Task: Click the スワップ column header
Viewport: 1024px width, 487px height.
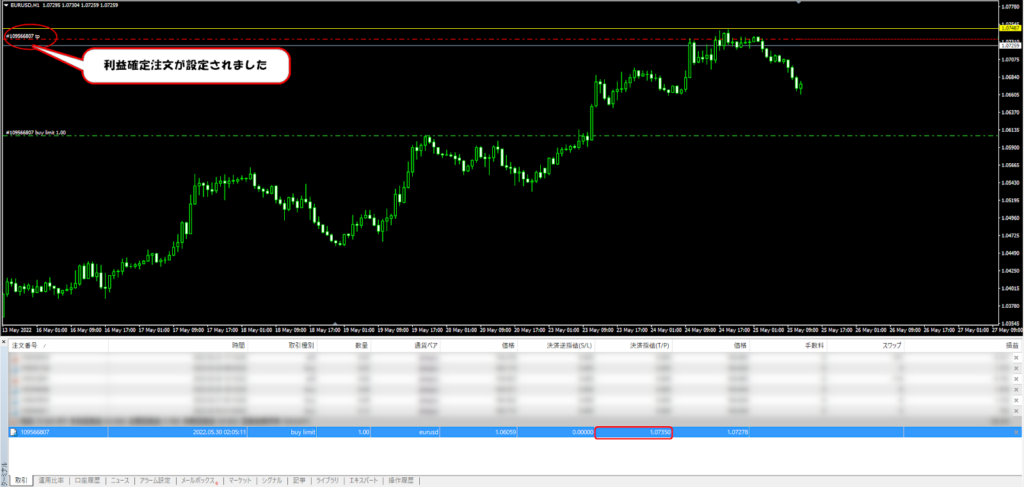Action: pyautogui.click(x=865, y=345)
